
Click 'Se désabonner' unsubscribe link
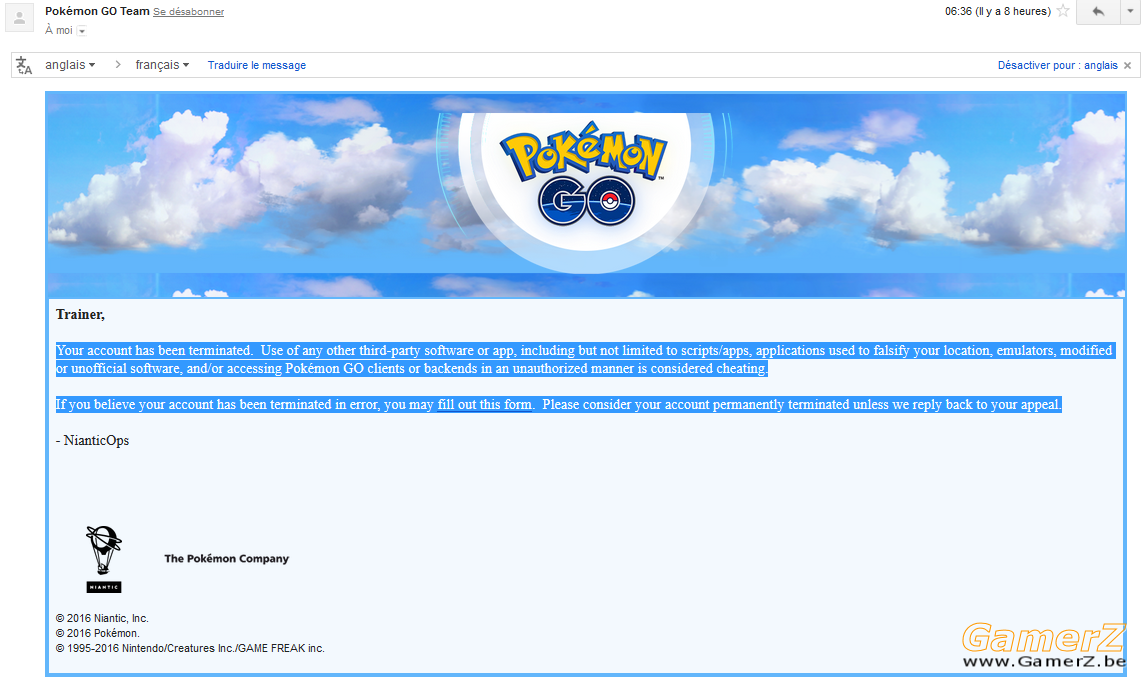(x=189, y=12)
